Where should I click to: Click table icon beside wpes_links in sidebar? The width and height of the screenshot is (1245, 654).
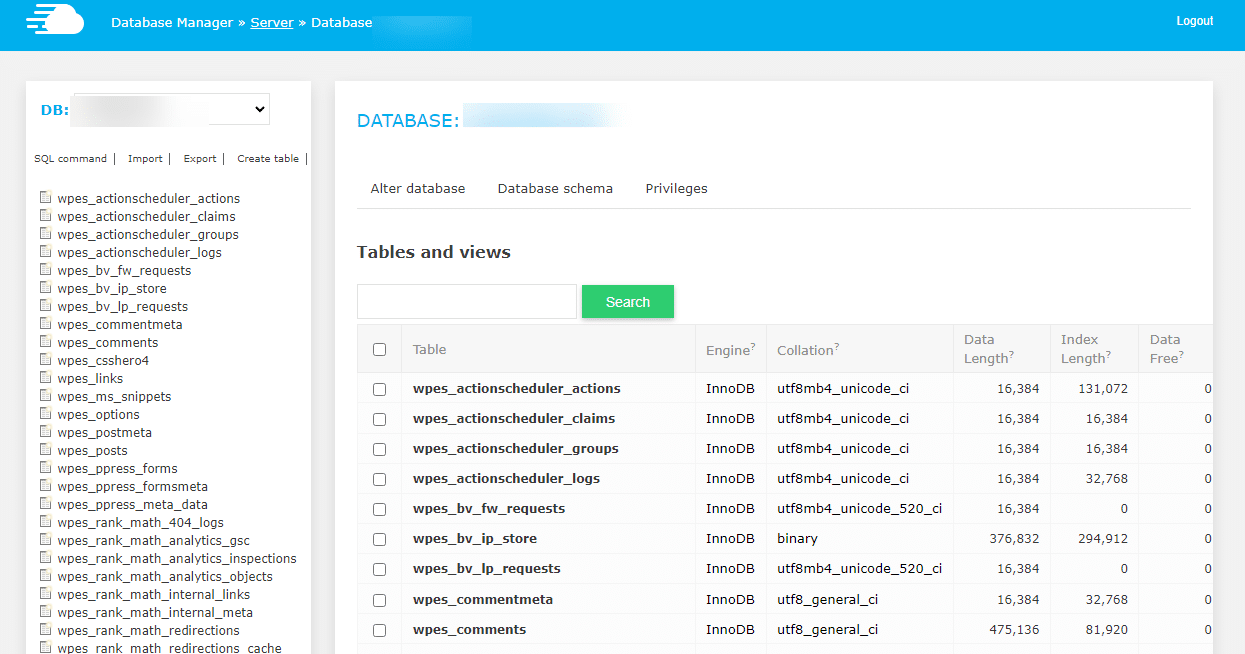click(x=45, y=378)
